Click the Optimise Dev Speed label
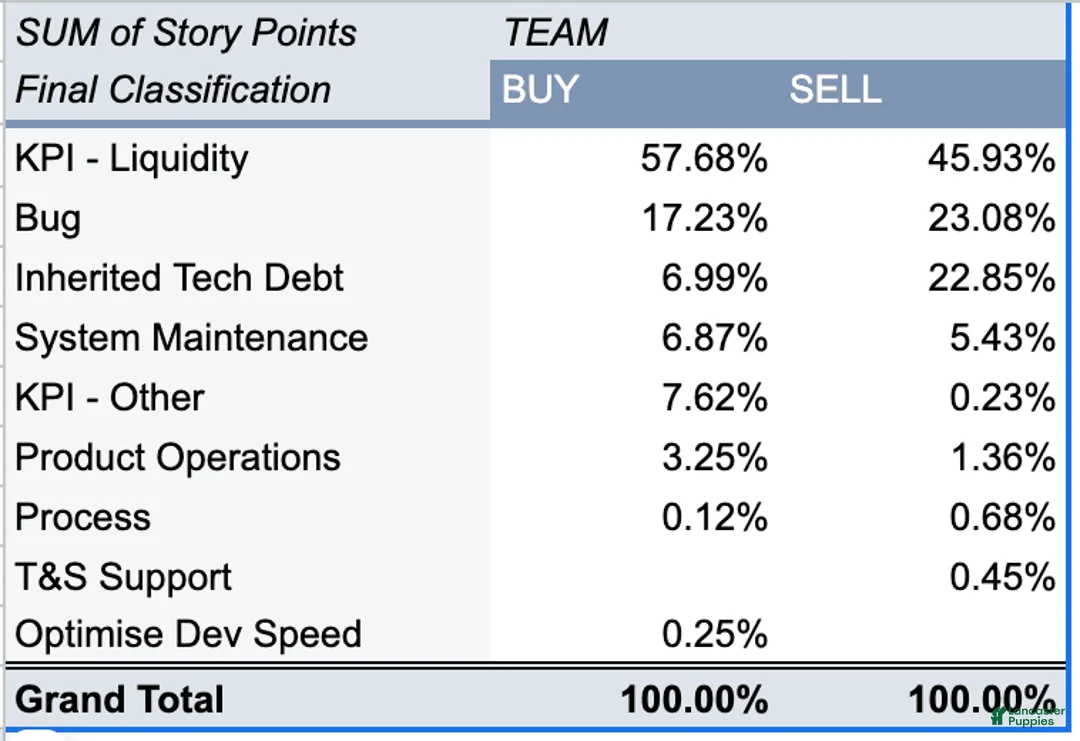1080x741 pixels. (188, 635)
